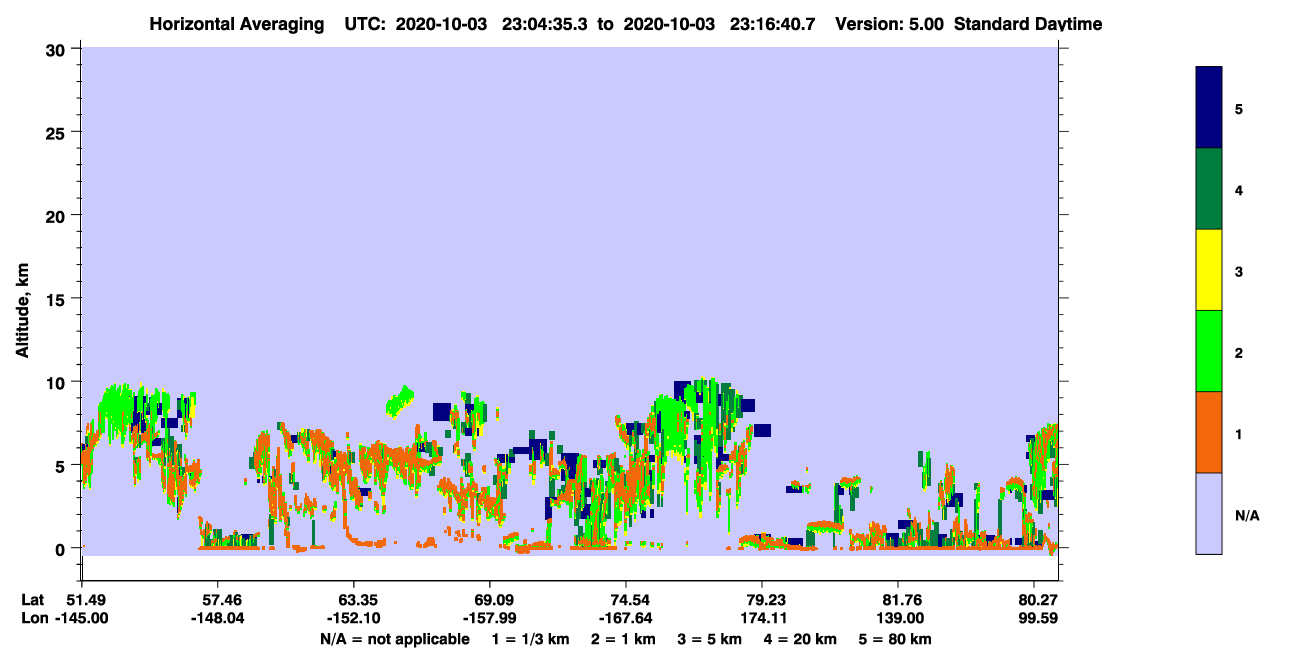This screenshot has width=1300, height=667.
Task: Click the colorbar label 2
Action: click(x=1239, y=352)
